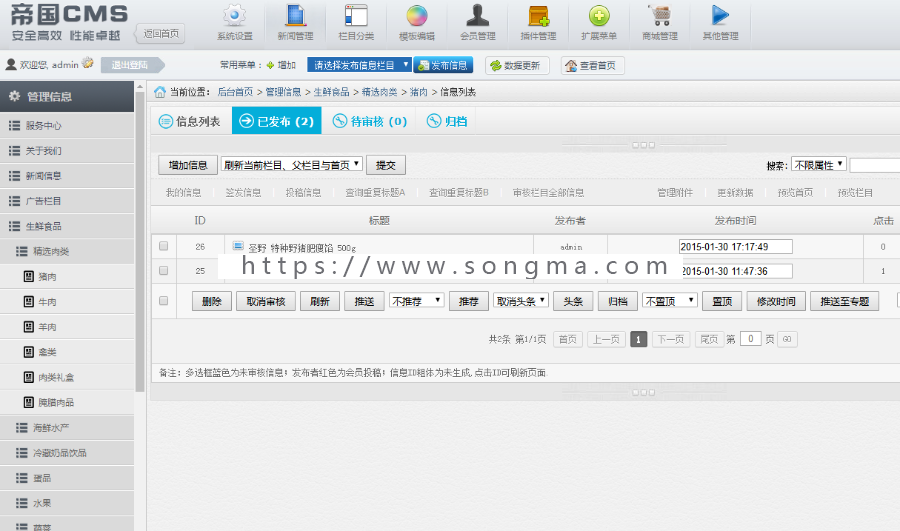The height and width of the screenshot is (531, 900).
Task: Open the 不限属性 search dropdown
Action: coord(818,165)
